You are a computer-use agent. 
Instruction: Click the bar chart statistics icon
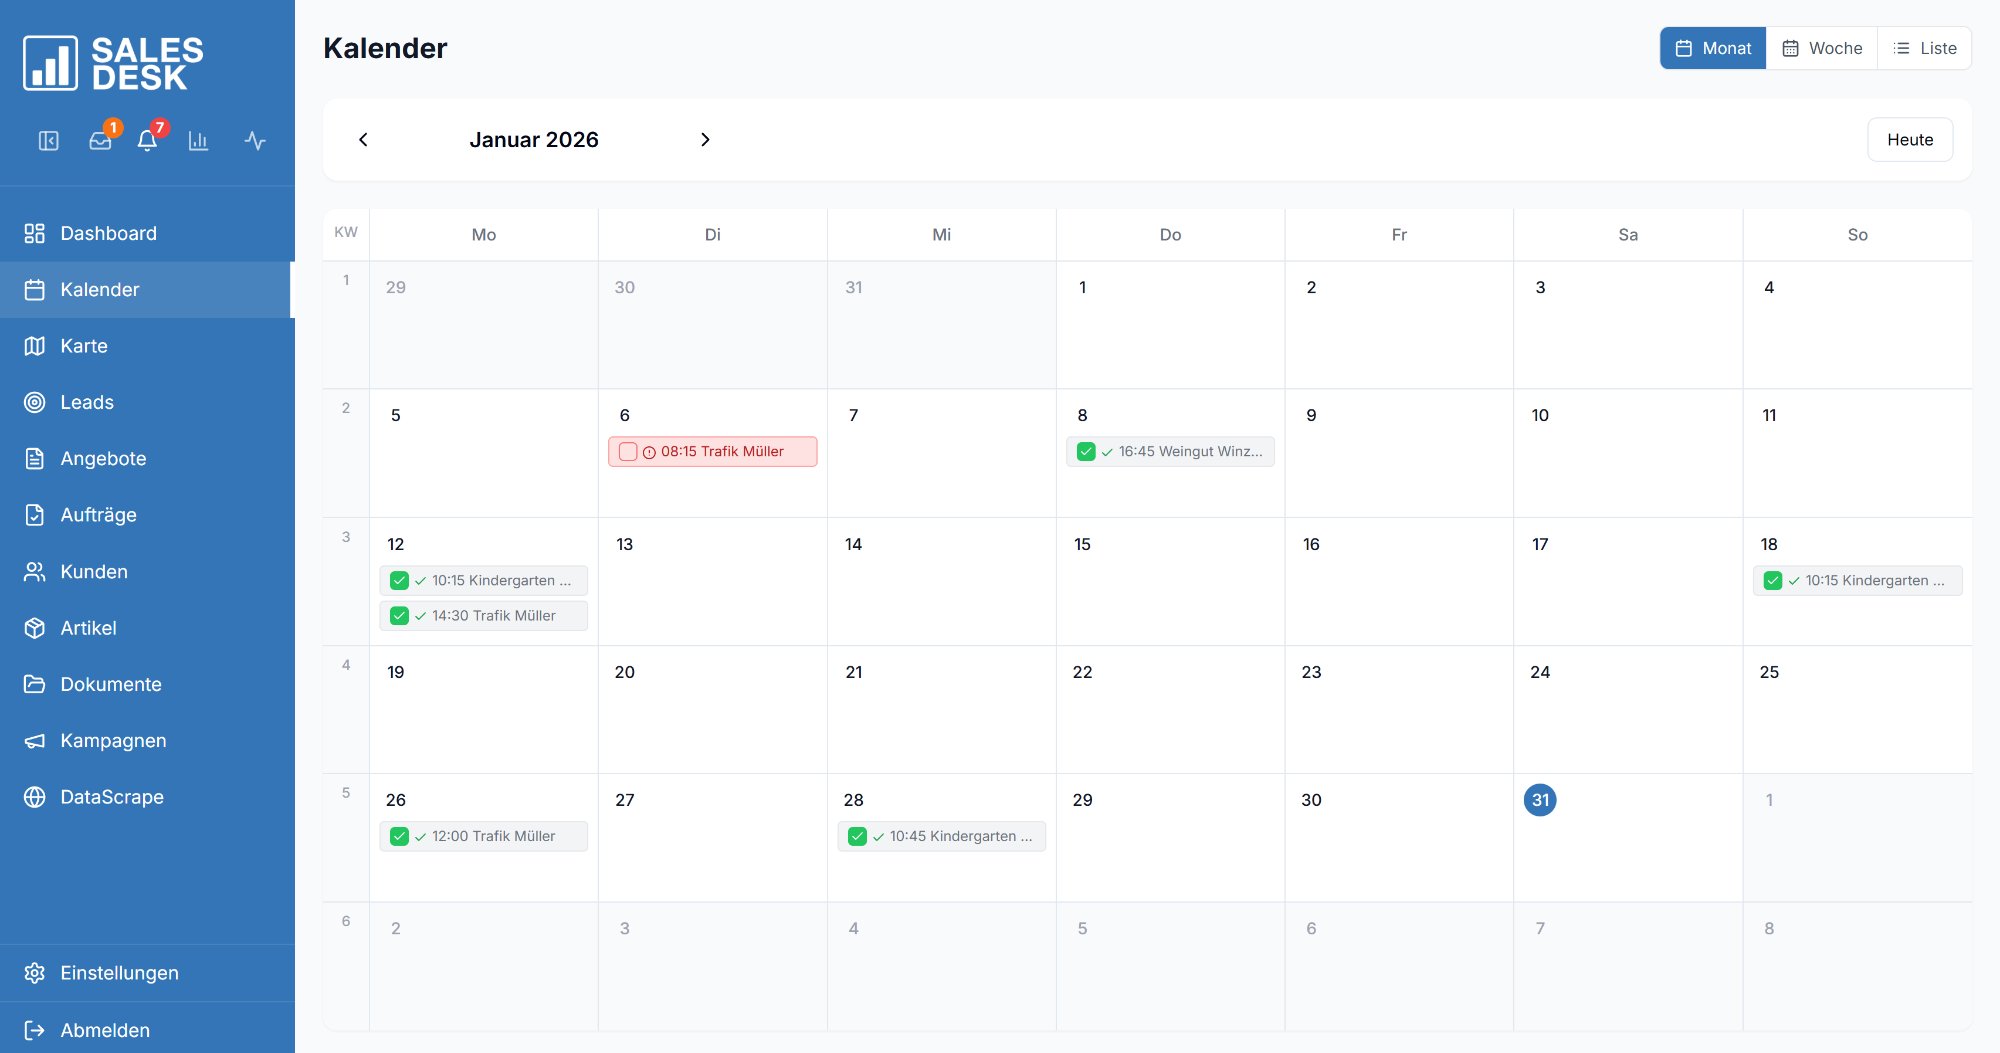199,141
